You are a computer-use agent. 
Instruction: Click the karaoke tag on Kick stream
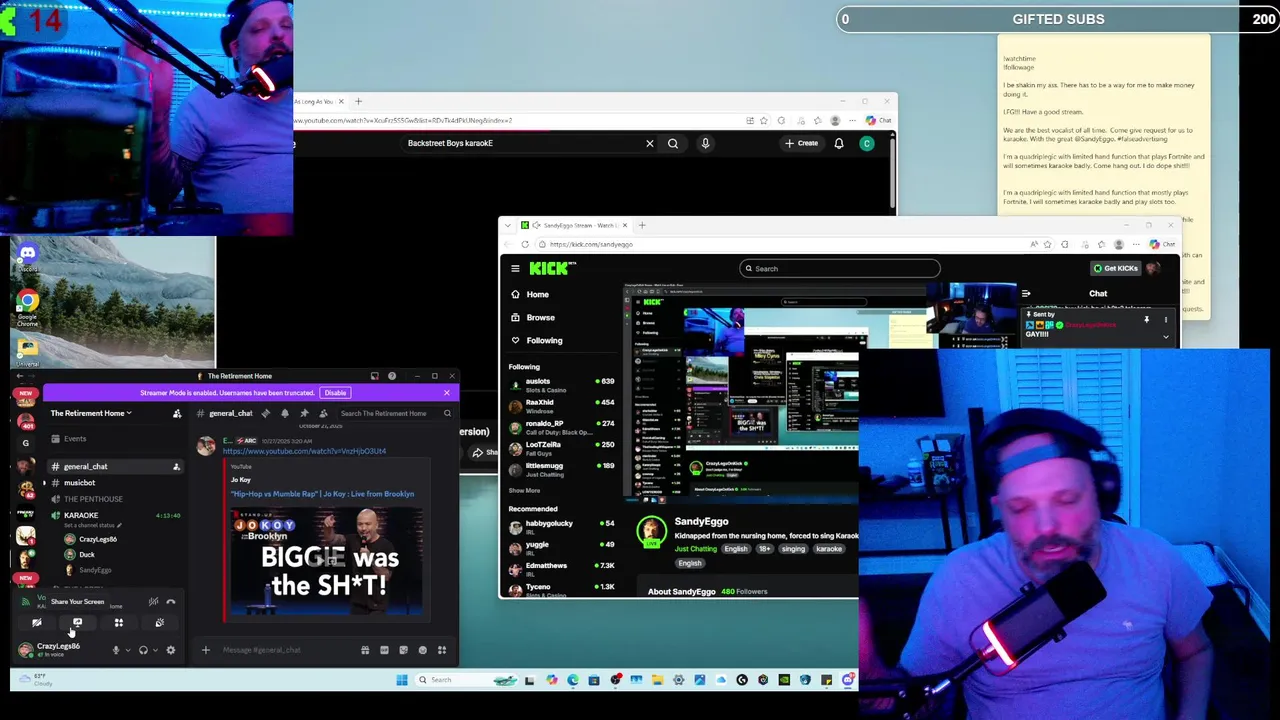point(828,549)
